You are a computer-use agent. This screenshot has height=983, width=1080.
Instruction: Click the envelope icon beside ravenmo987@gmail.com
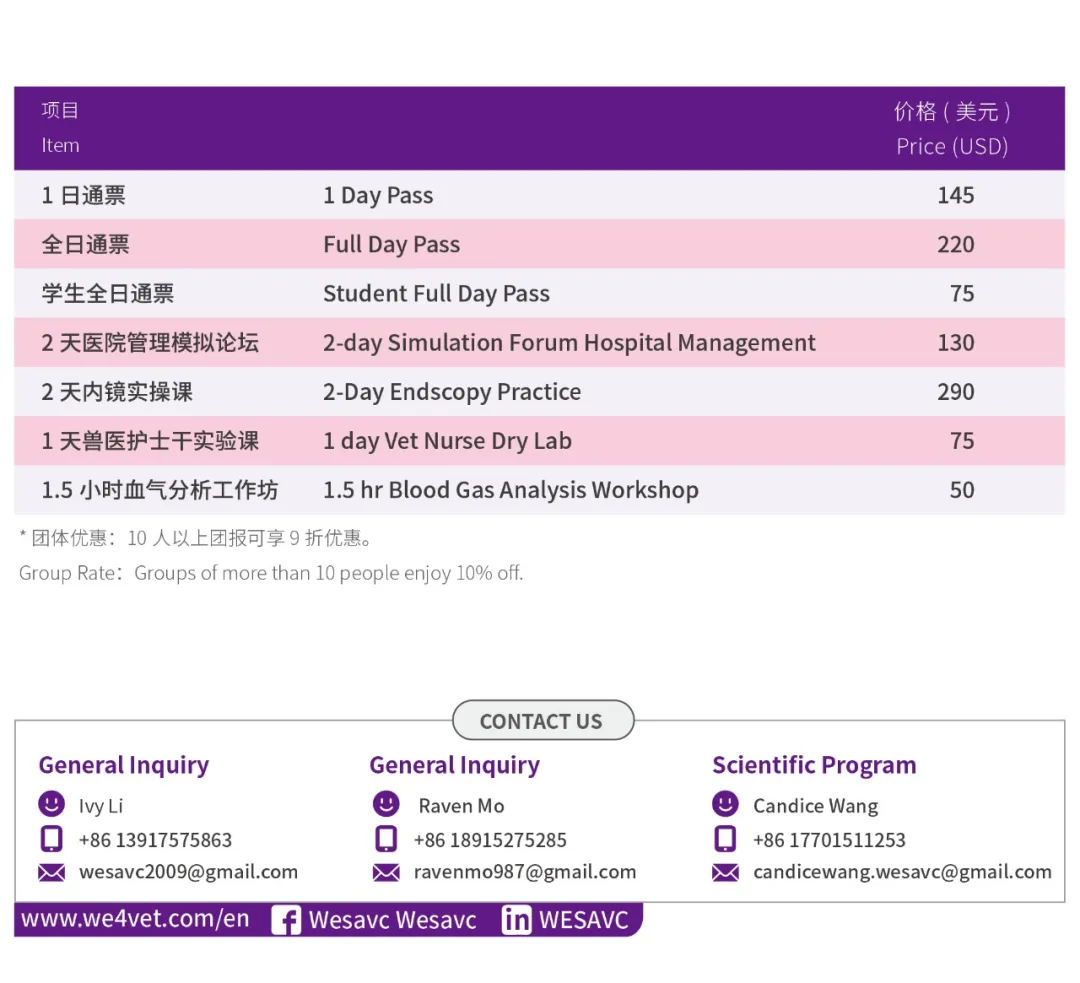point(386,873)
